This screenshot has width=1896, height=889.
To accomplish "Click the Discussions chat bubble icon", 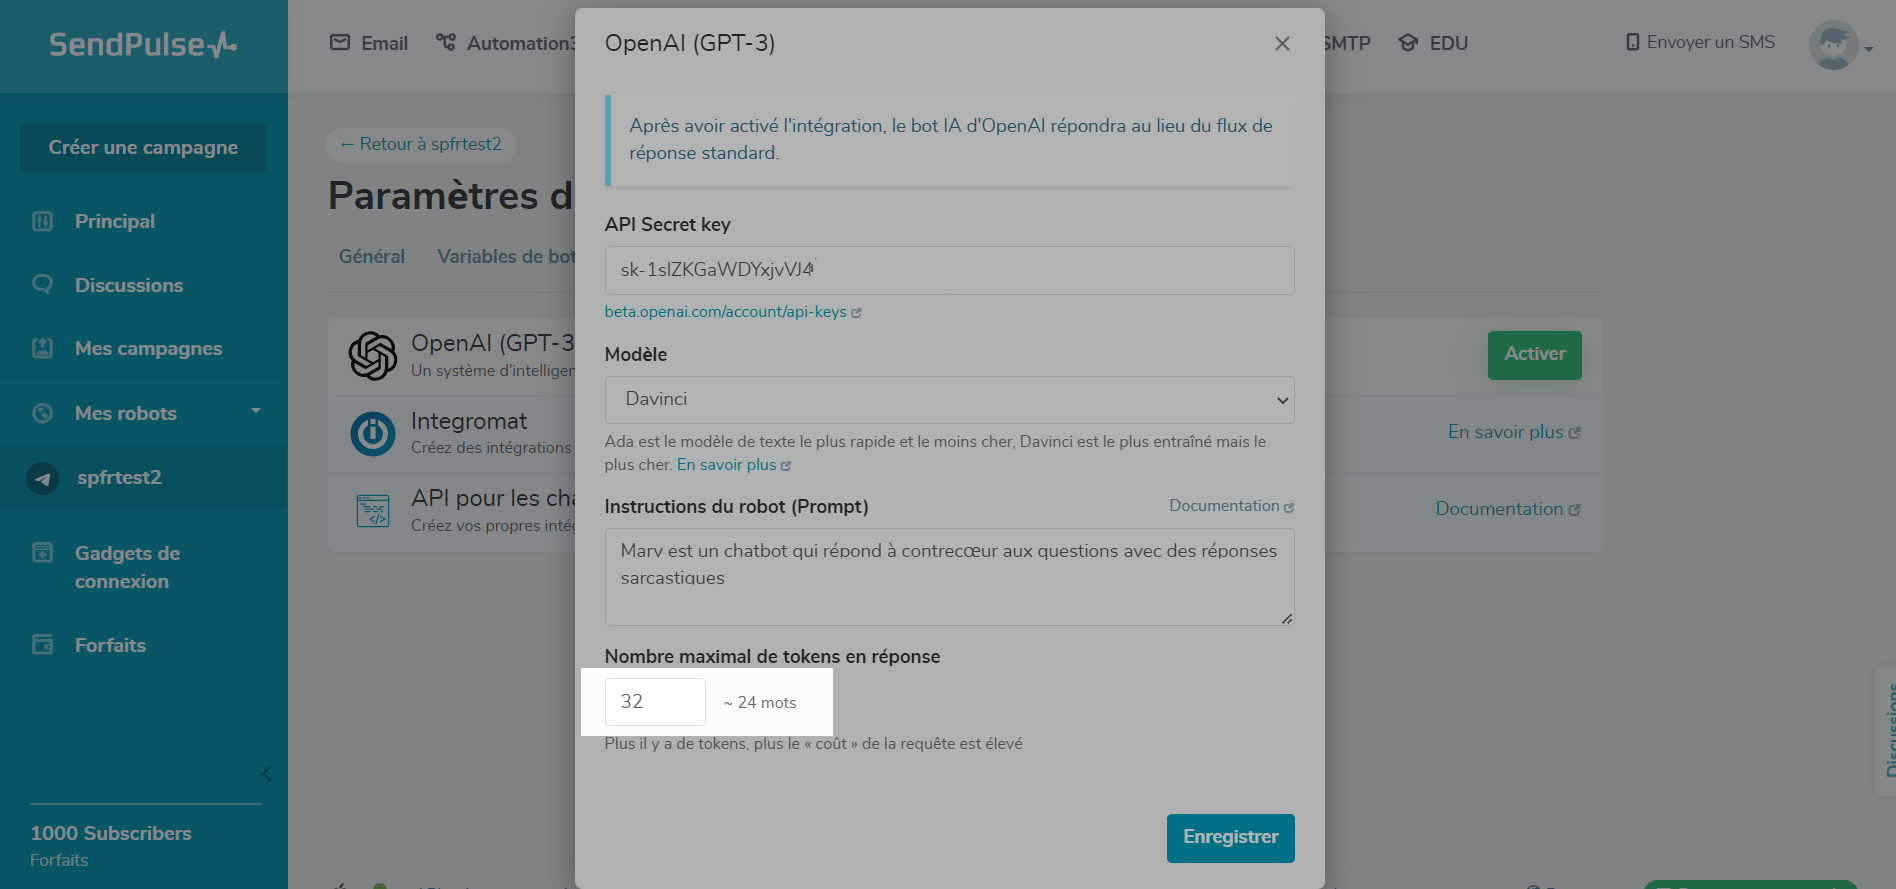I will click(x=42, y=284).
